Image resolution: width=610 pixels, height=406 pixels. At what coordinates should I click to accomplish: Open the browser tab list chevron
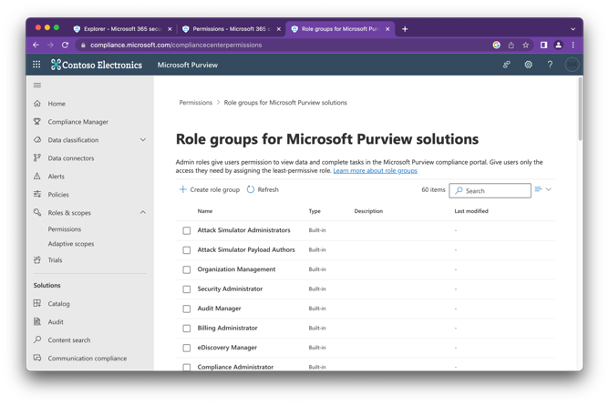pos(573,29)
